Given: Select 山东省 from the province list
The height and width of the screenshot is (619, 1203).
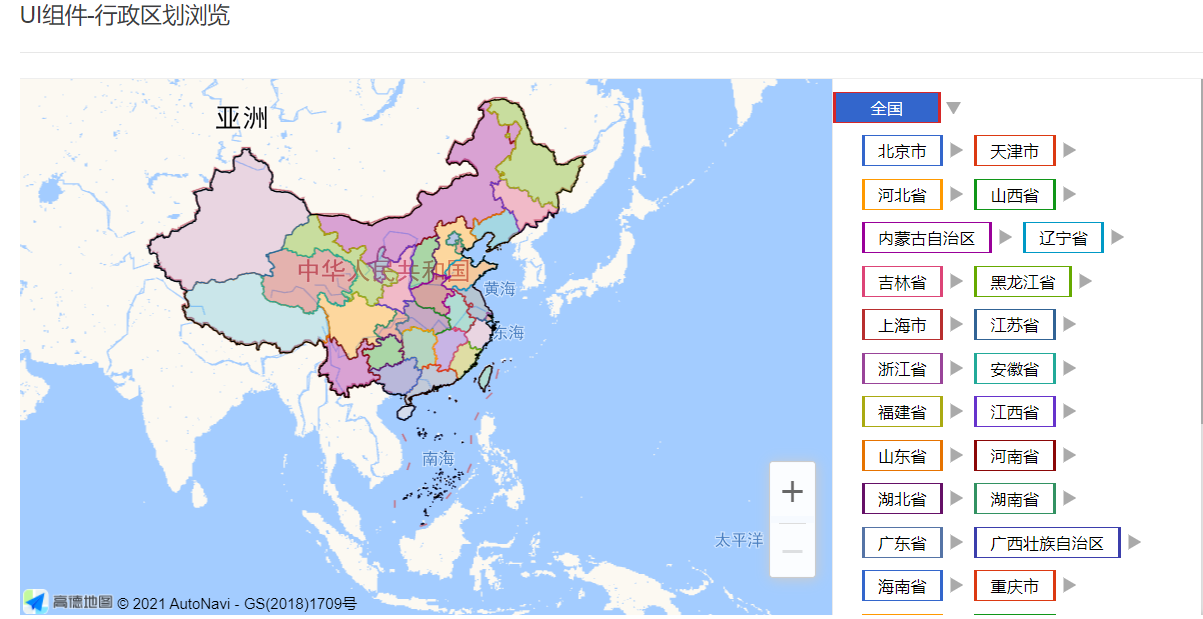Looking at the screenshot, I should click(x=902, y=455).
